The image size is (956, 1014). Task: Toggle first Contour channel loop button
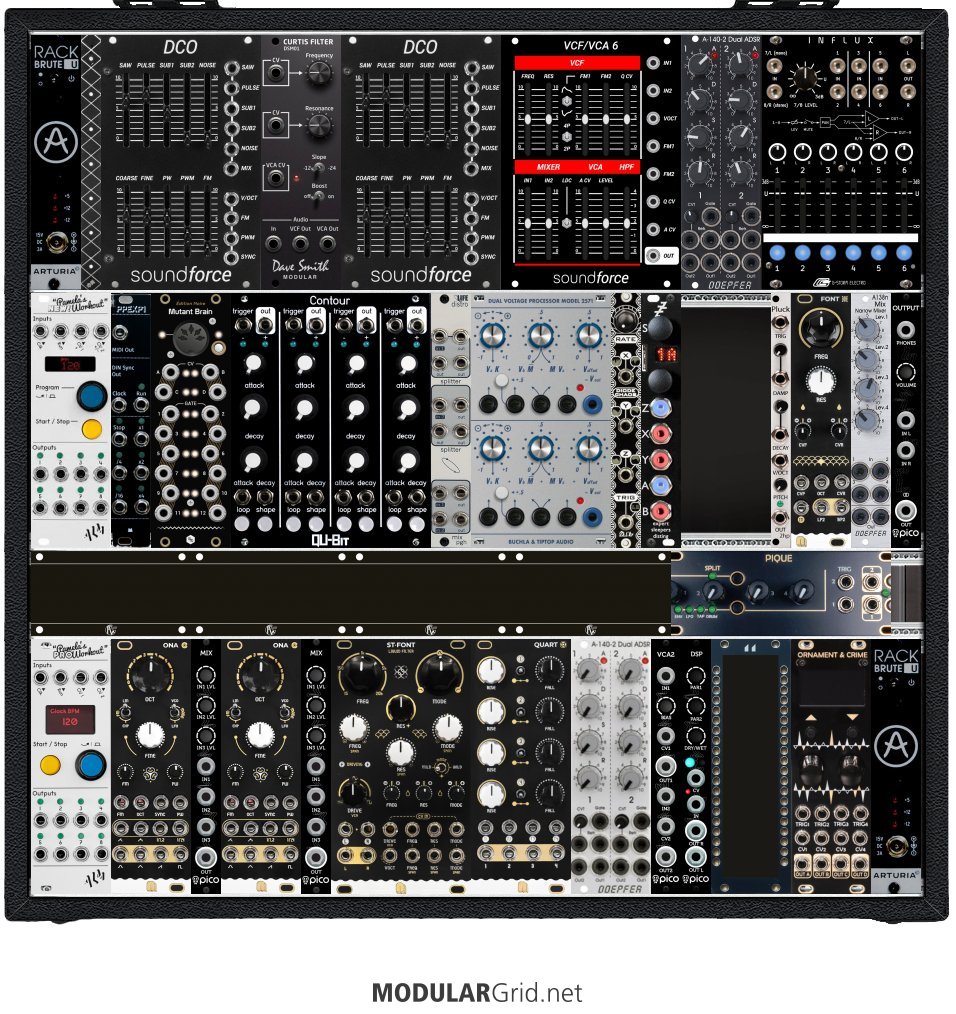pos(243,524)
